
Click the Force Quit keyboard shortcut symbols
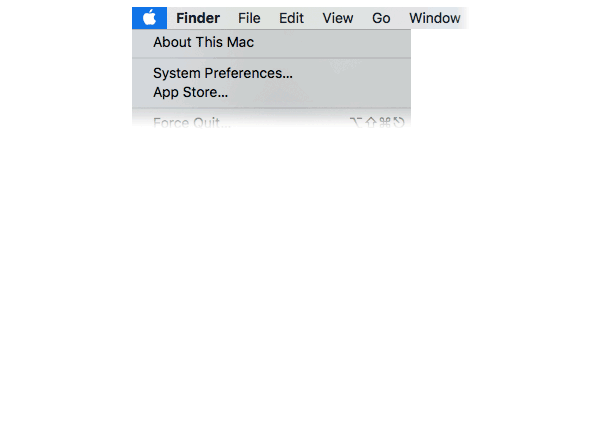(x=377, y=123)
